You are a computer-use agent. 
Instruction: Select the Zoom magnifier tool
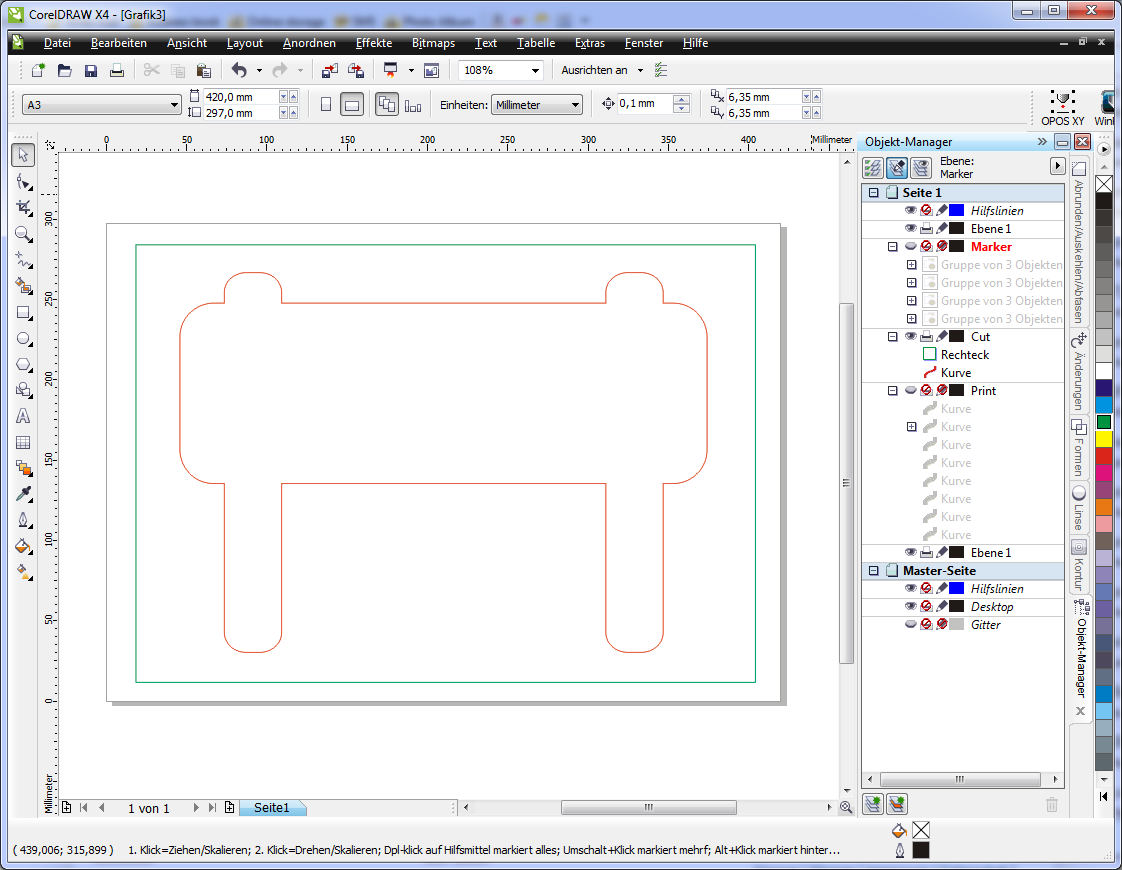(x=24, y=233)
